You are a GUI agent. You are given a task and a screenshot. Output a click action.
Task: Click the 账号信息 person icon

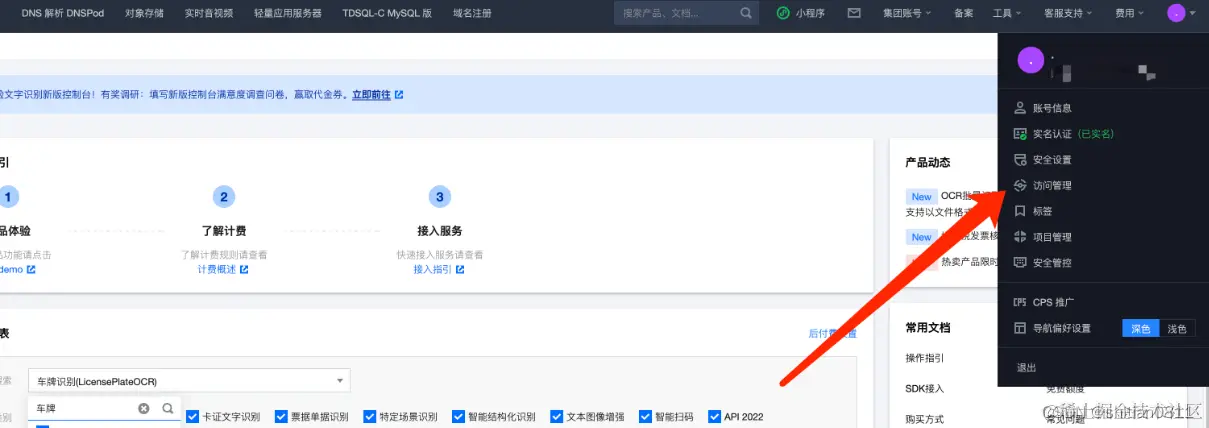(x=1020, y=107)
